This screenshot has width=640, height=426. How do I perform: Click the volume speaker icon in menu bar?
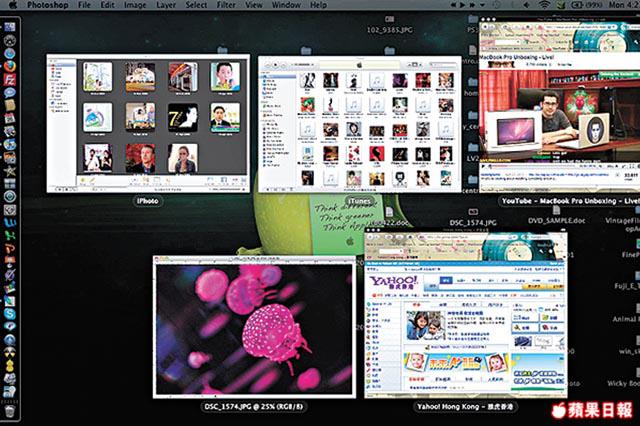[x=526, y=5]
